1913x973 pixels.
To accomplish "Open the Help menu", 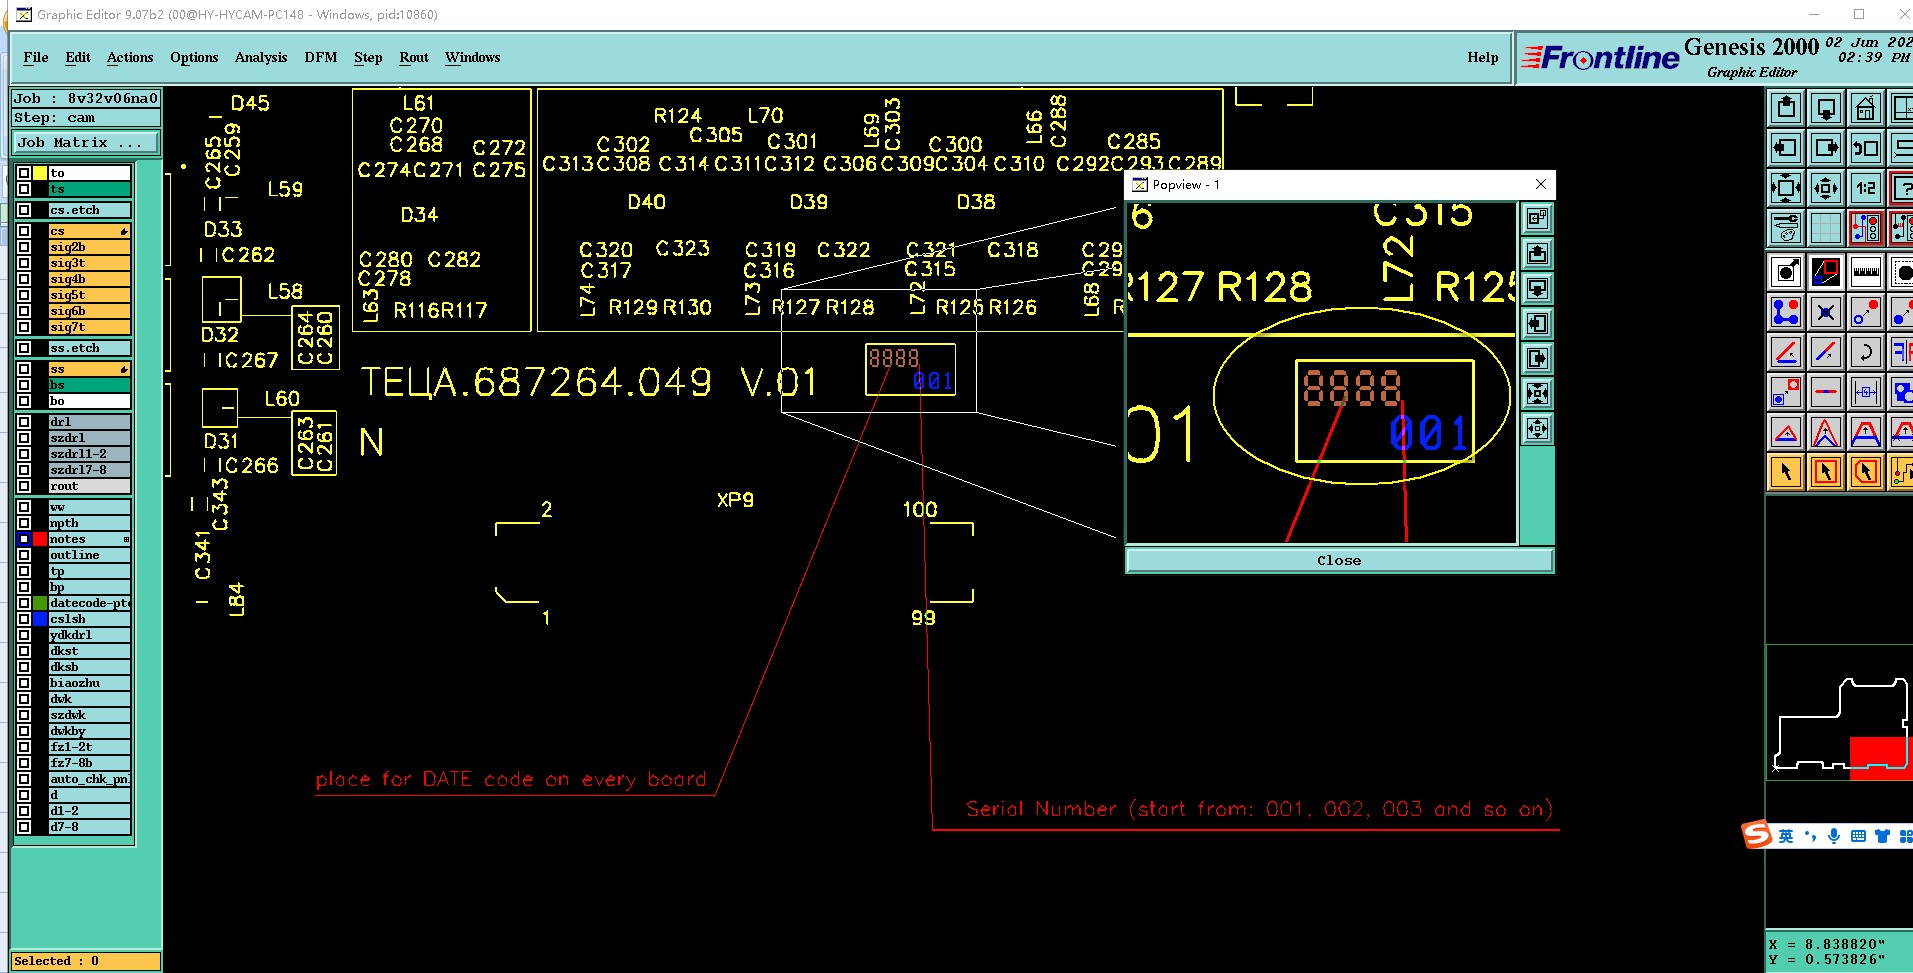I will tap(1483, 57).
